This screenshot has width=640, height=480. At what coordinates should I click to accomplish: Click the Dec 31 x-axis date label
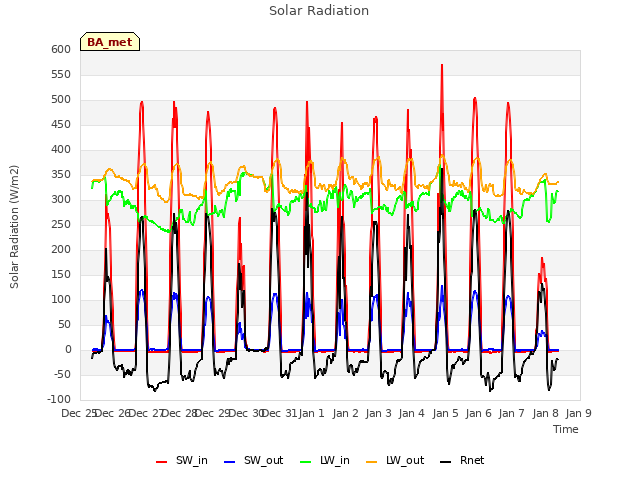click(x=279, y=413)
